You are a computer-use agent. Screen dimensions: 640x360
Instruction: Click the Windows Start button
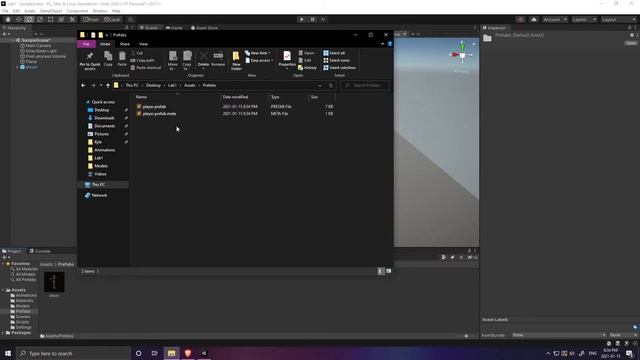pos(8,353)
